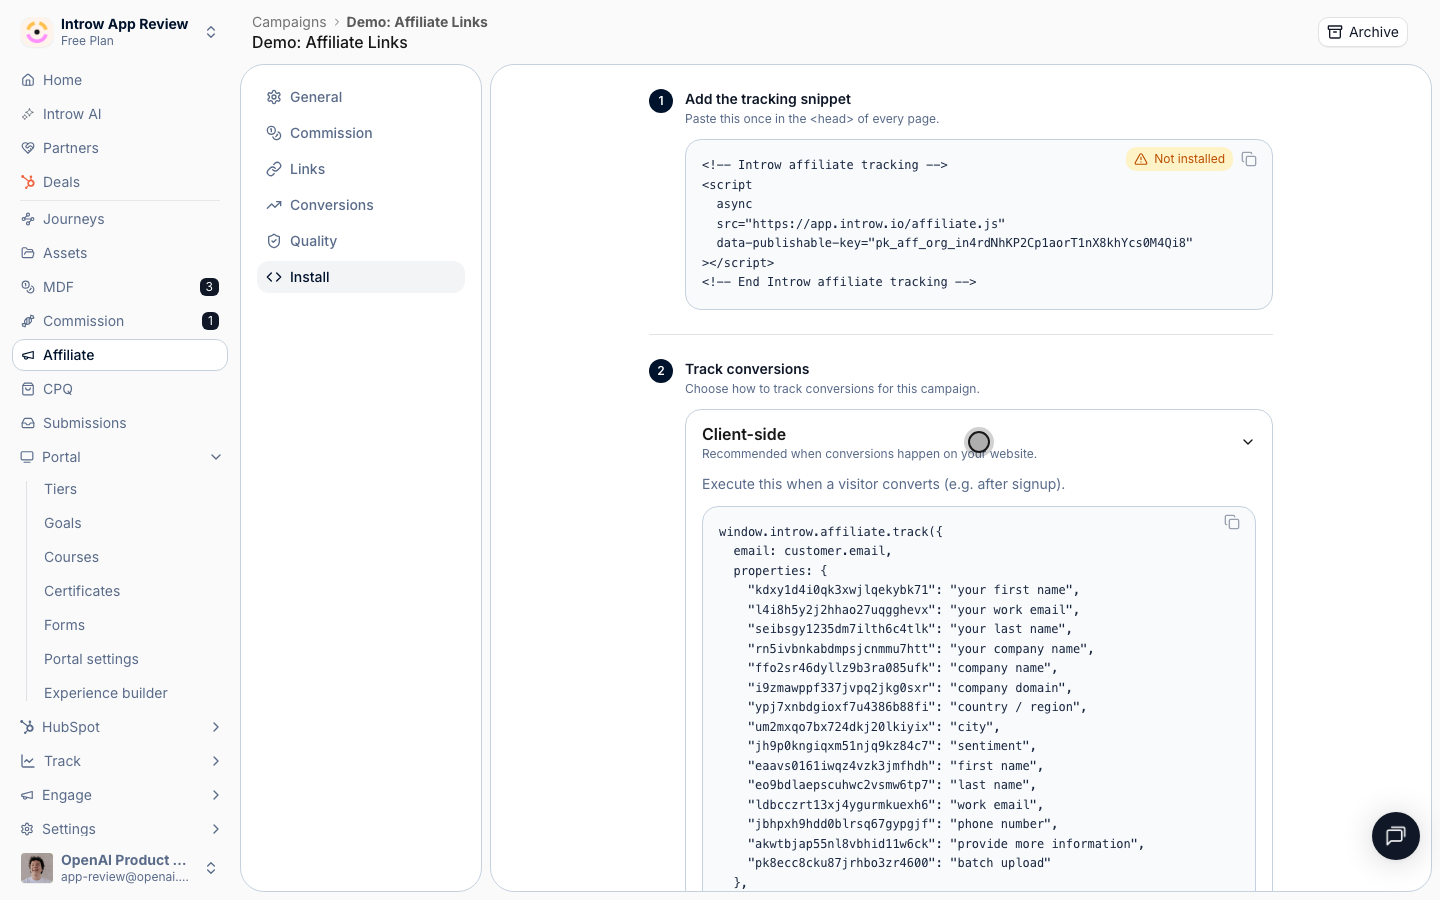Go to Campaigns breadcrumb
1440x900 pixels.
289,22
